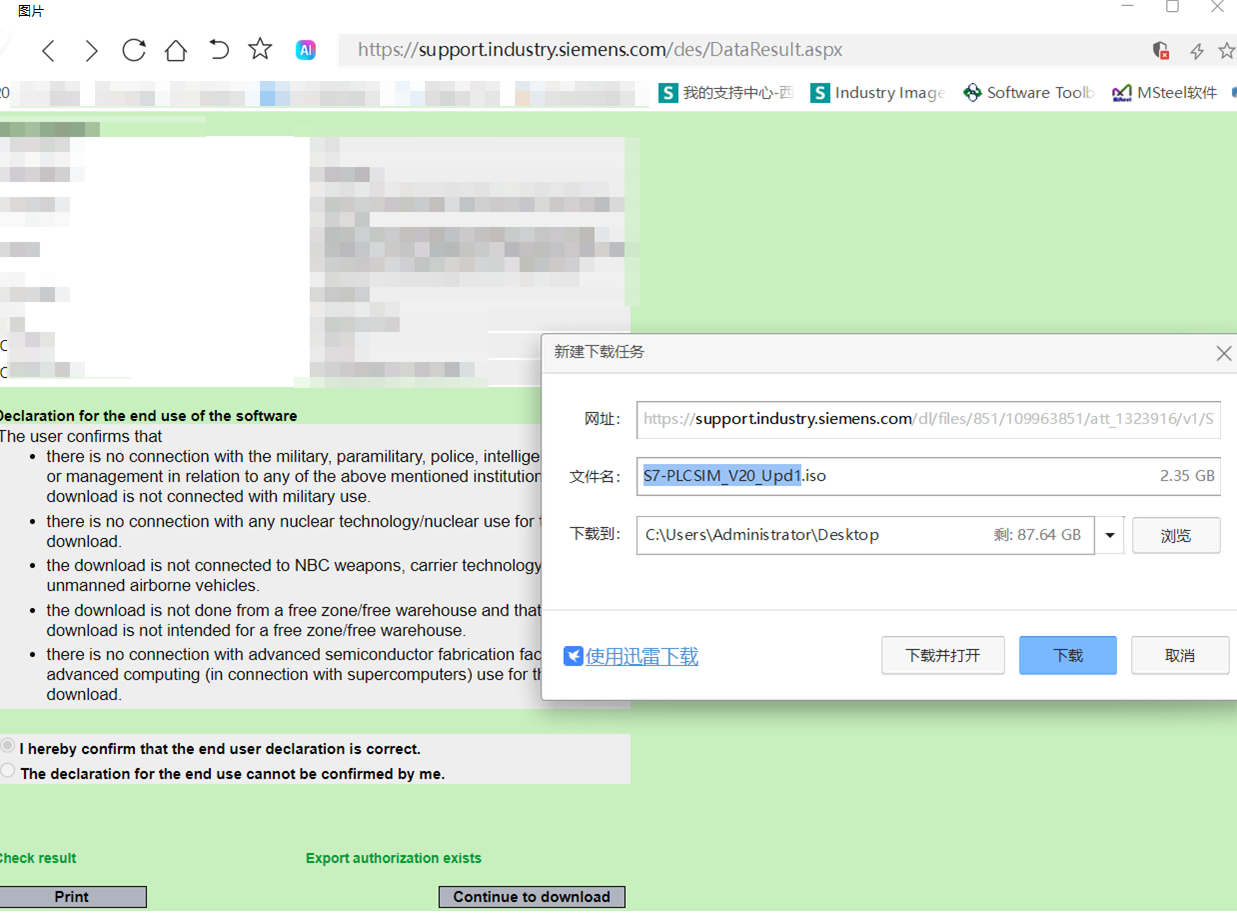Open Industry Image bookmark

click(x=877, y=93)
